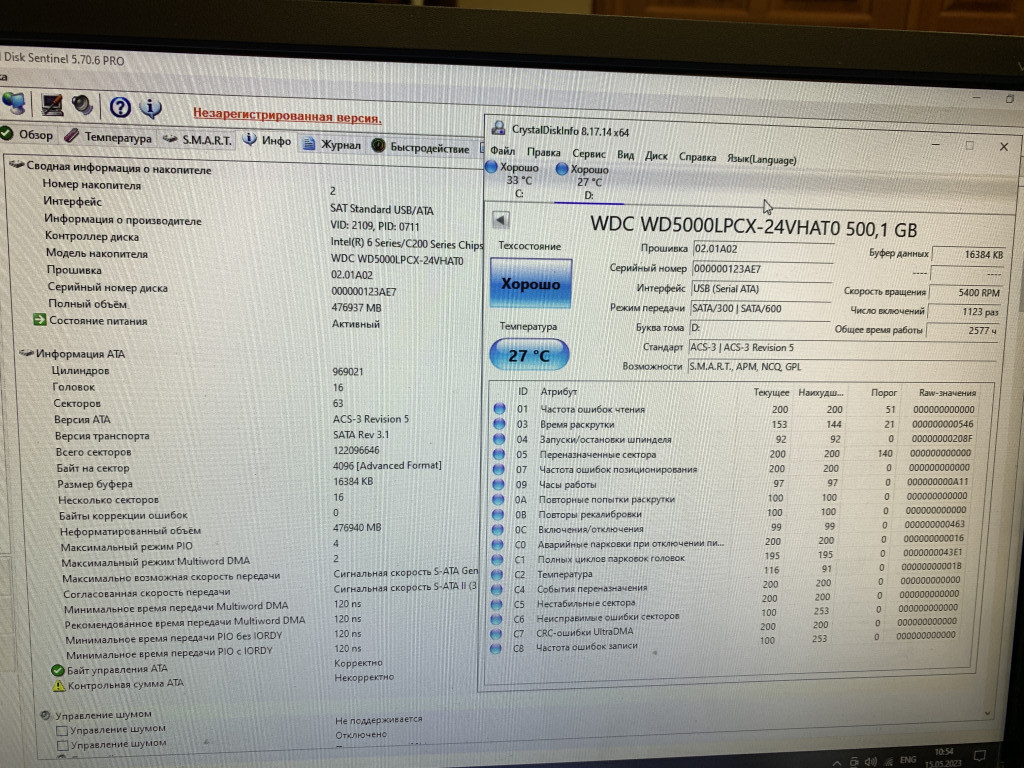Open the Язык(Language) menu
1024x768 pixels.
(761, 159)
